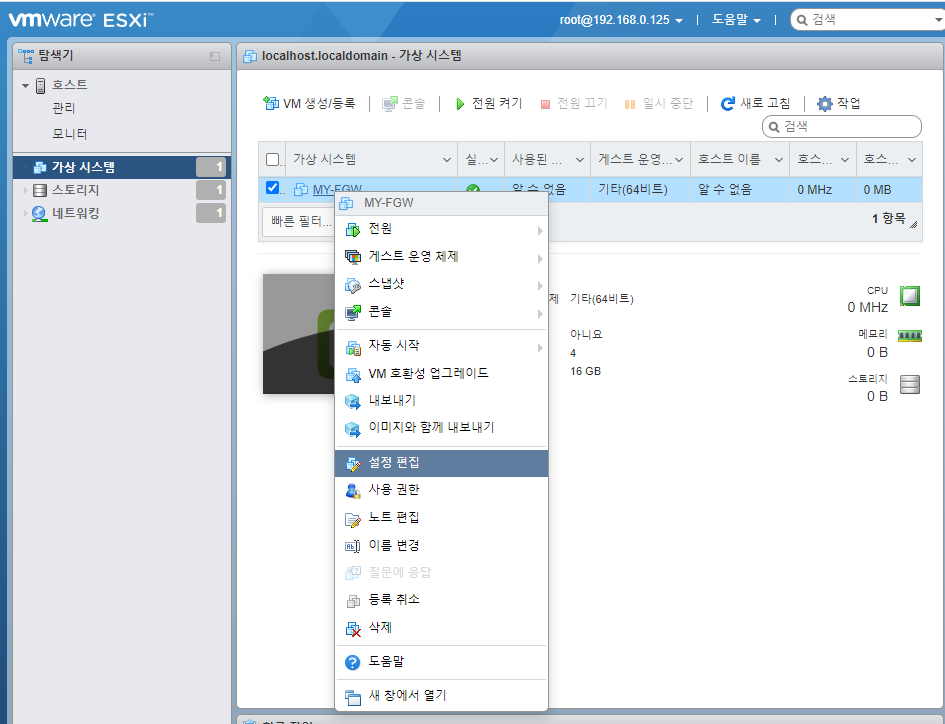The image size is (945, 724).
Task: Click the VM console preview thumbnail
Action: tap(299, 334)
